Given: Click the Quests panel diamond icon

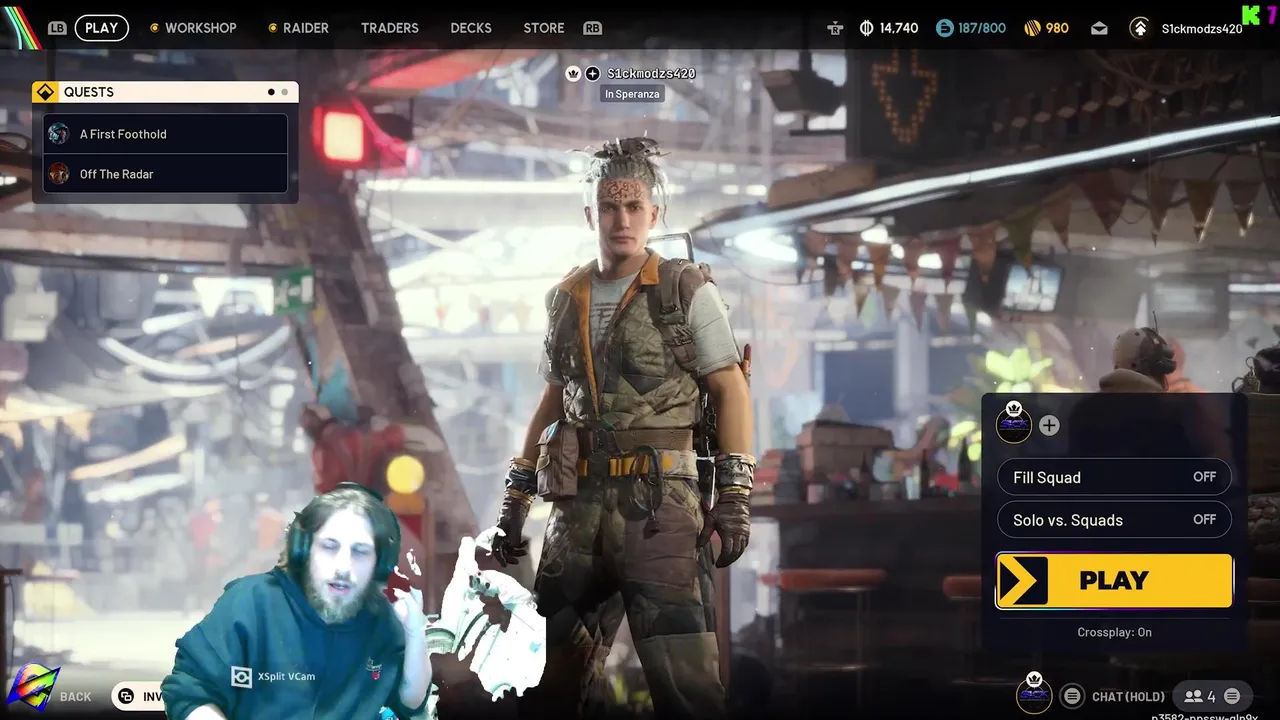Looking at the screenshot, I should (x=45, y=92).
